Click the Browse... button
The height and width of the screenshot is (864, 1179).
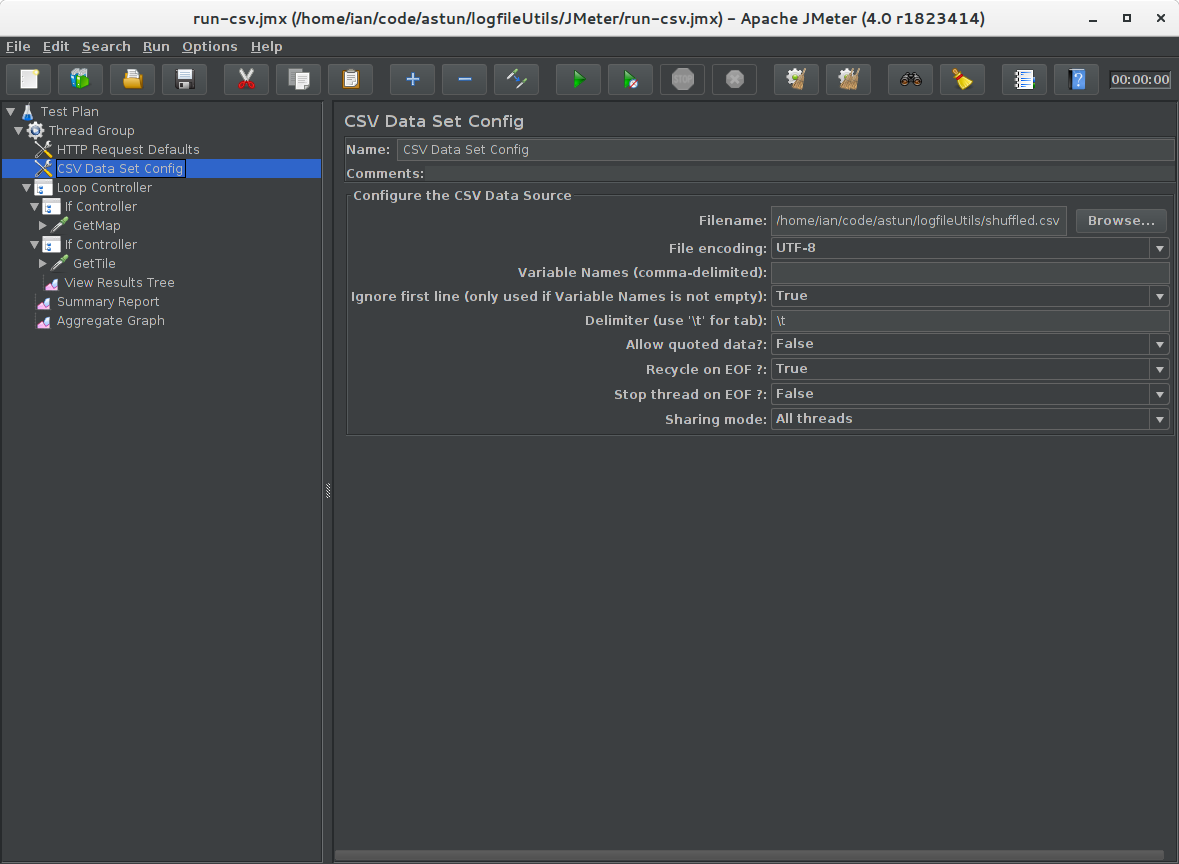(1121, 220)
